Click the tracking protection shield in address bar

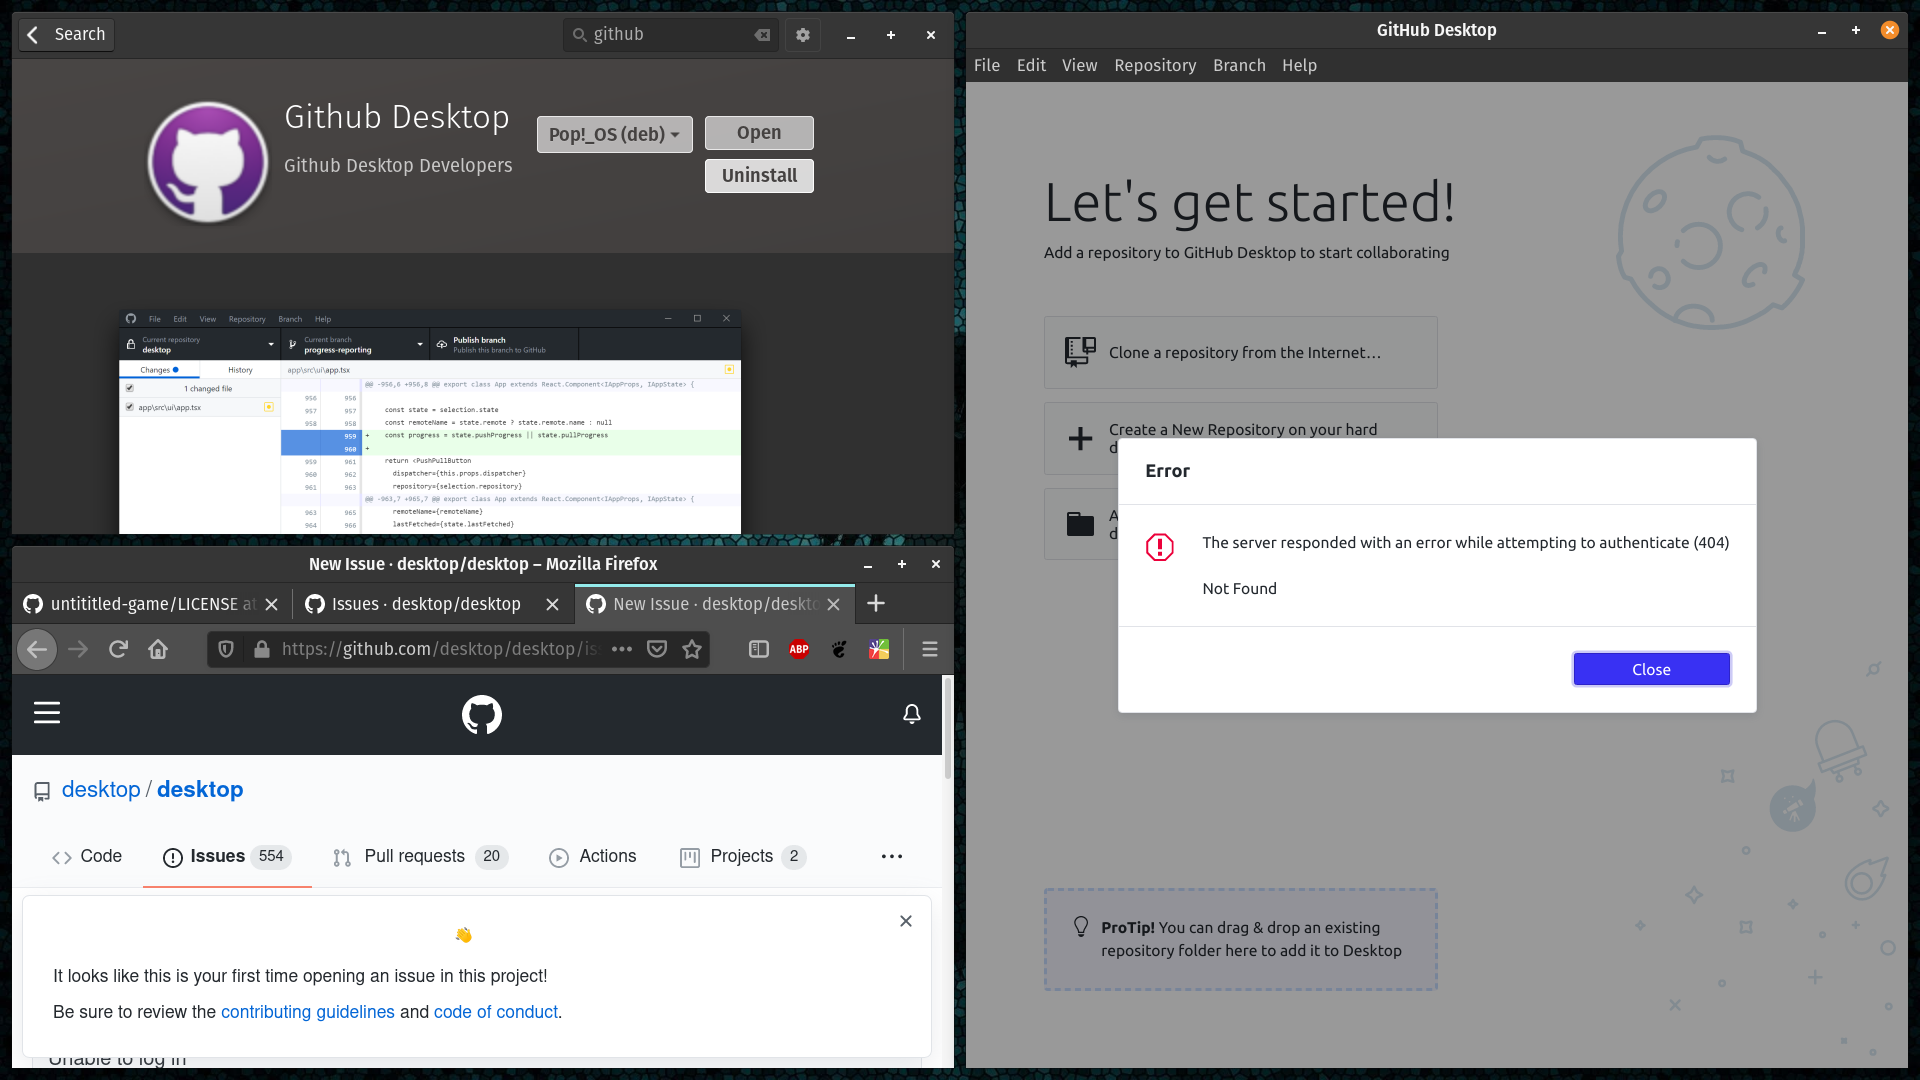[225, 649]
